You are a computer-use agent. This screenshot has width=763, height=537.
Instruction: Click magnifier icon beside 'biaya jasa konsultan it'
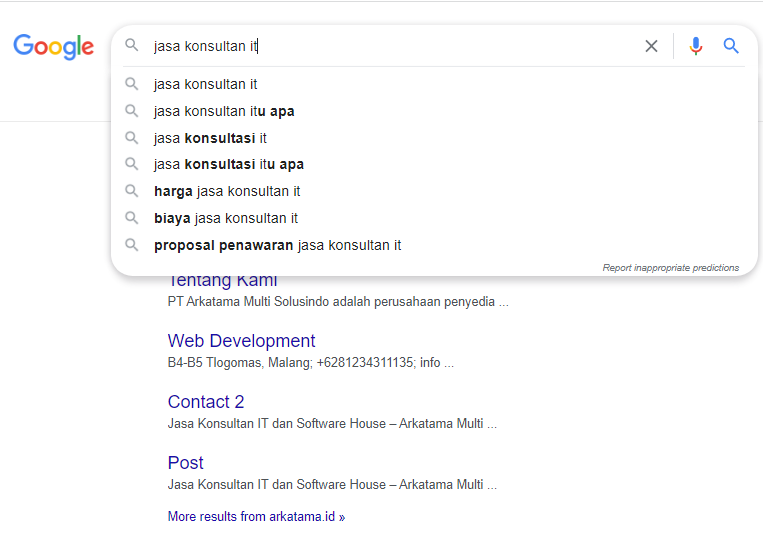(x=131, y=217)
